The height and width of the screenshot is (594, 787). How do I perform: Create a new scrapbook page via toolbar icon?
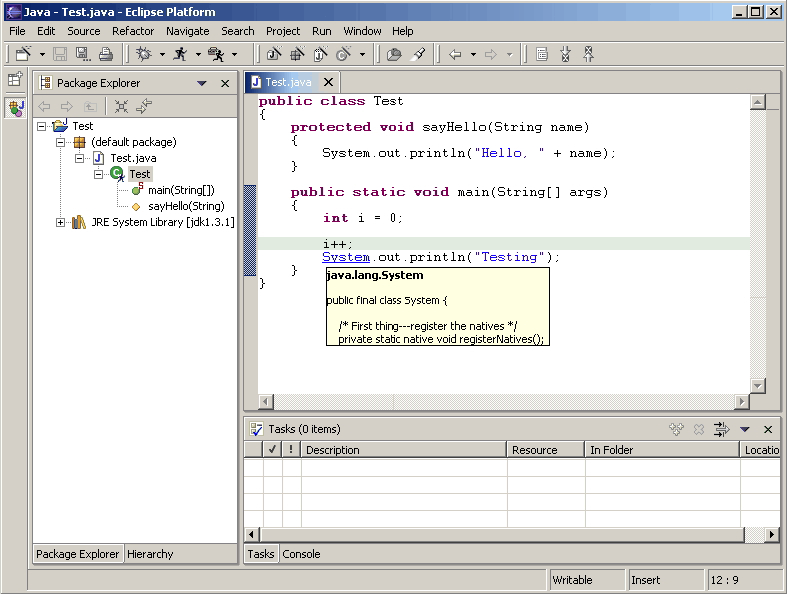[x=320, y=54]
